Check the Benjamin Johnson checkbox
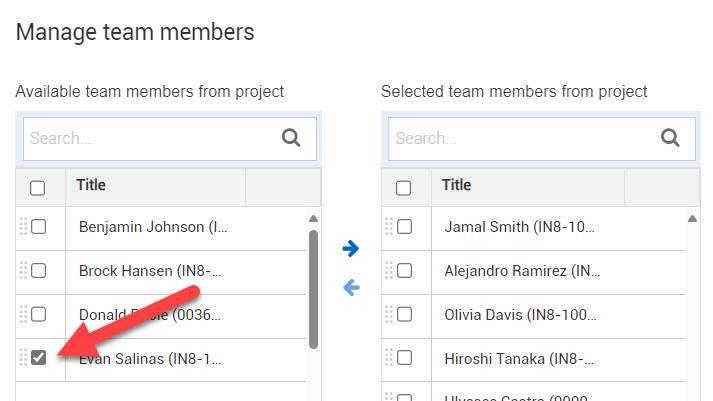The image size is (713, 401). [x=39, y=227]
